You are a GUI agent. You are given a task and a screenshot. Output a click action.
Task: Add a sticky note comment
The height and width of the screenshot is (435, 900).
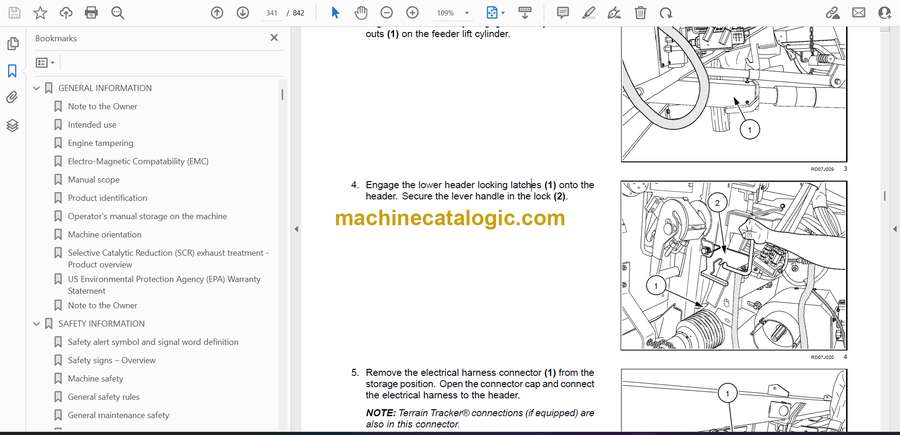(x=563, y=13)
